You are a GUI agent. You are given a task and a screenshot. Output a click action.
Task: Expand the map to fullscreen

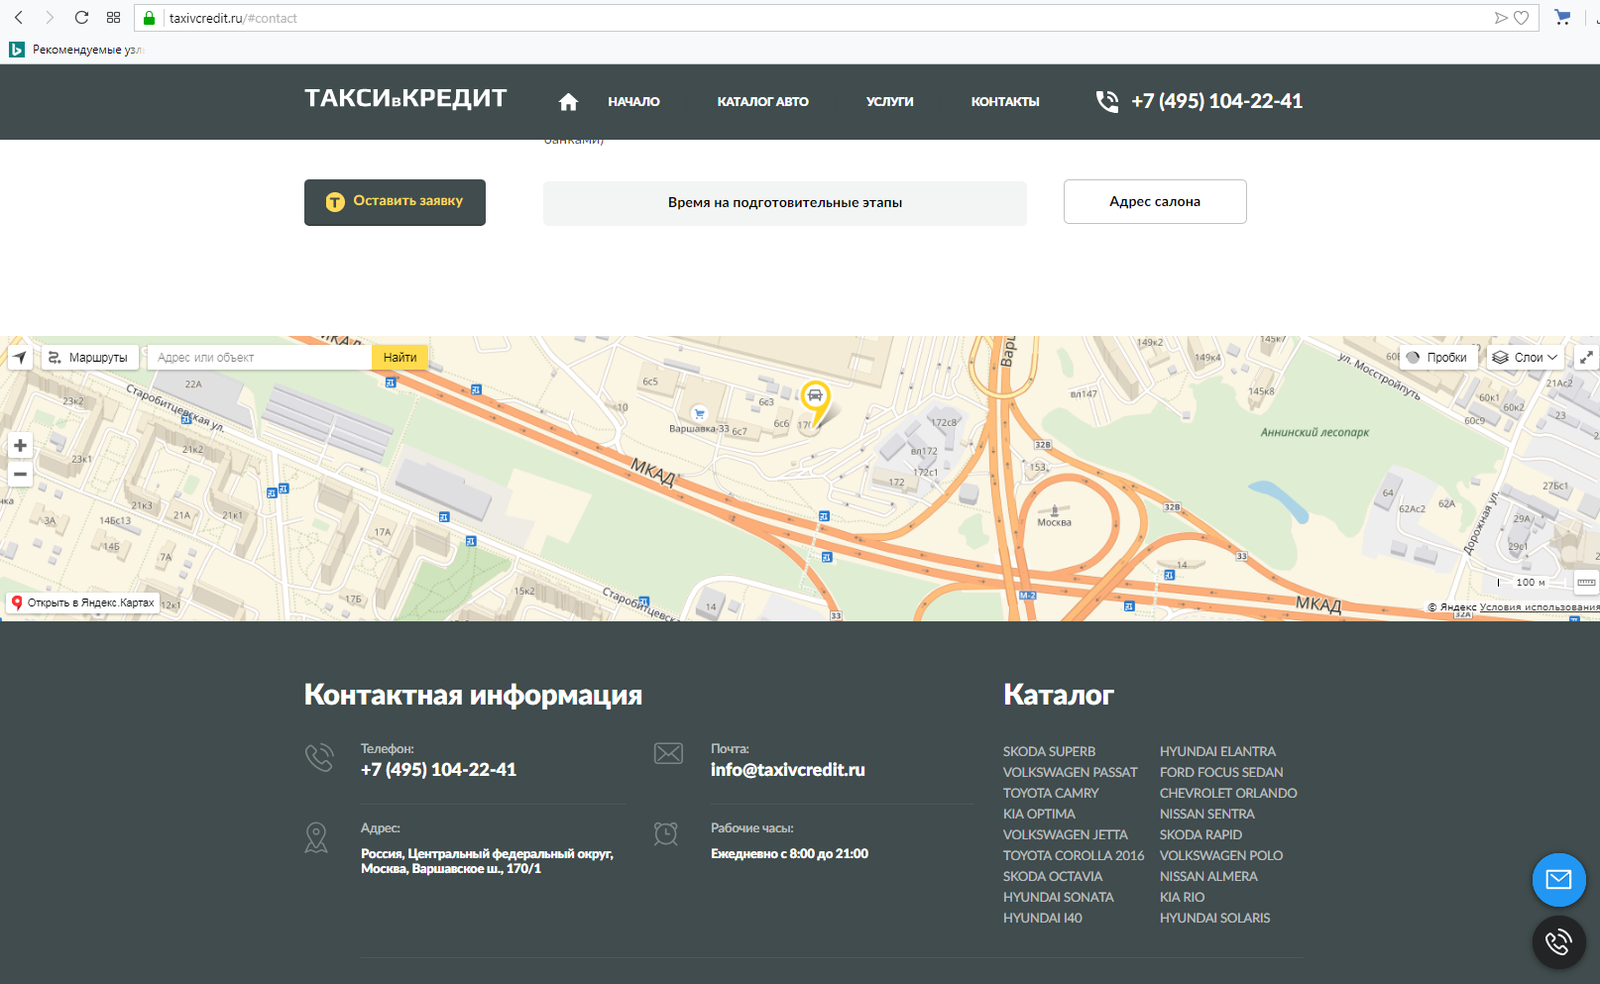point(1586,357)
